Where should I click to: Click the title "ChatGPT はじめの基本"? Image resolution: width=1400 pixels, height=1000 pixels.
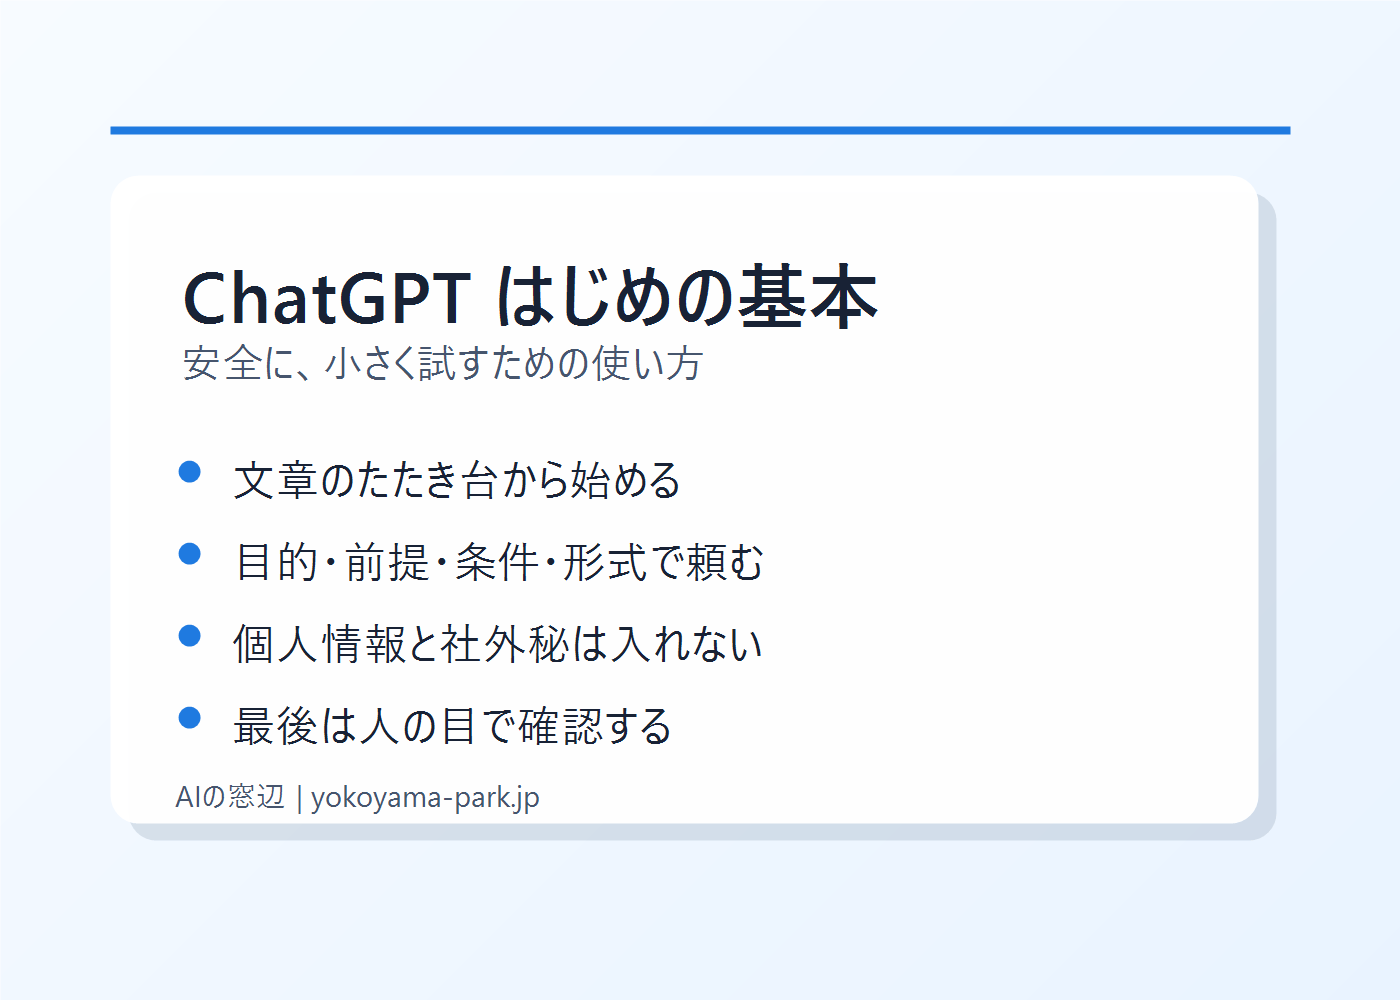click(x=530, y=297)
